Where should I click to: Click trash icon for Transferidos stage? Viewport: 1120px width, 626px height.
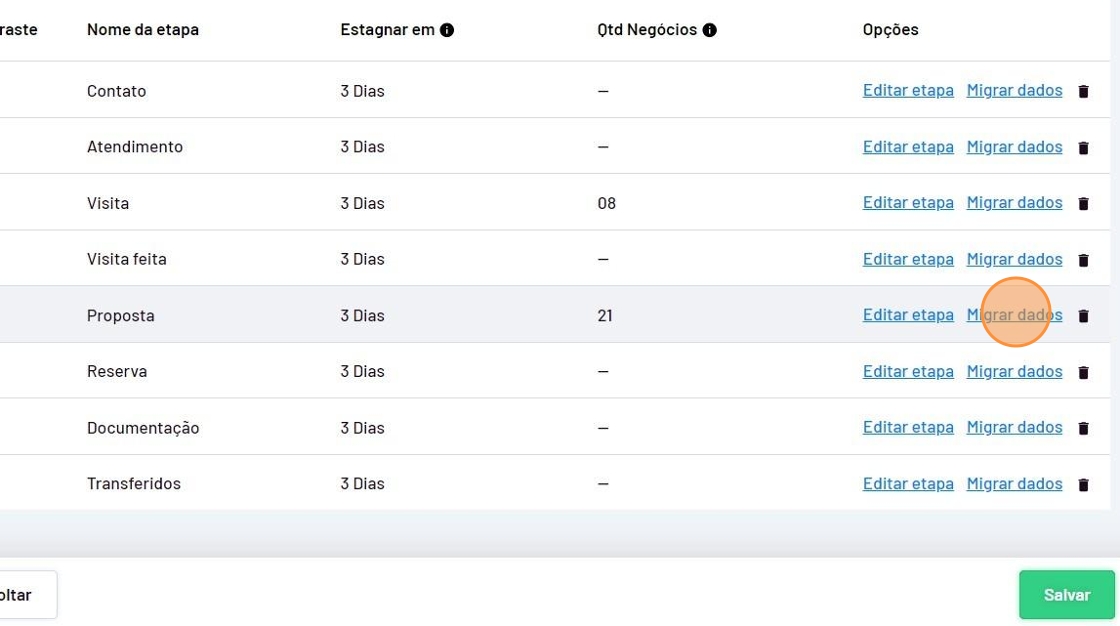tap(1083, 485)
